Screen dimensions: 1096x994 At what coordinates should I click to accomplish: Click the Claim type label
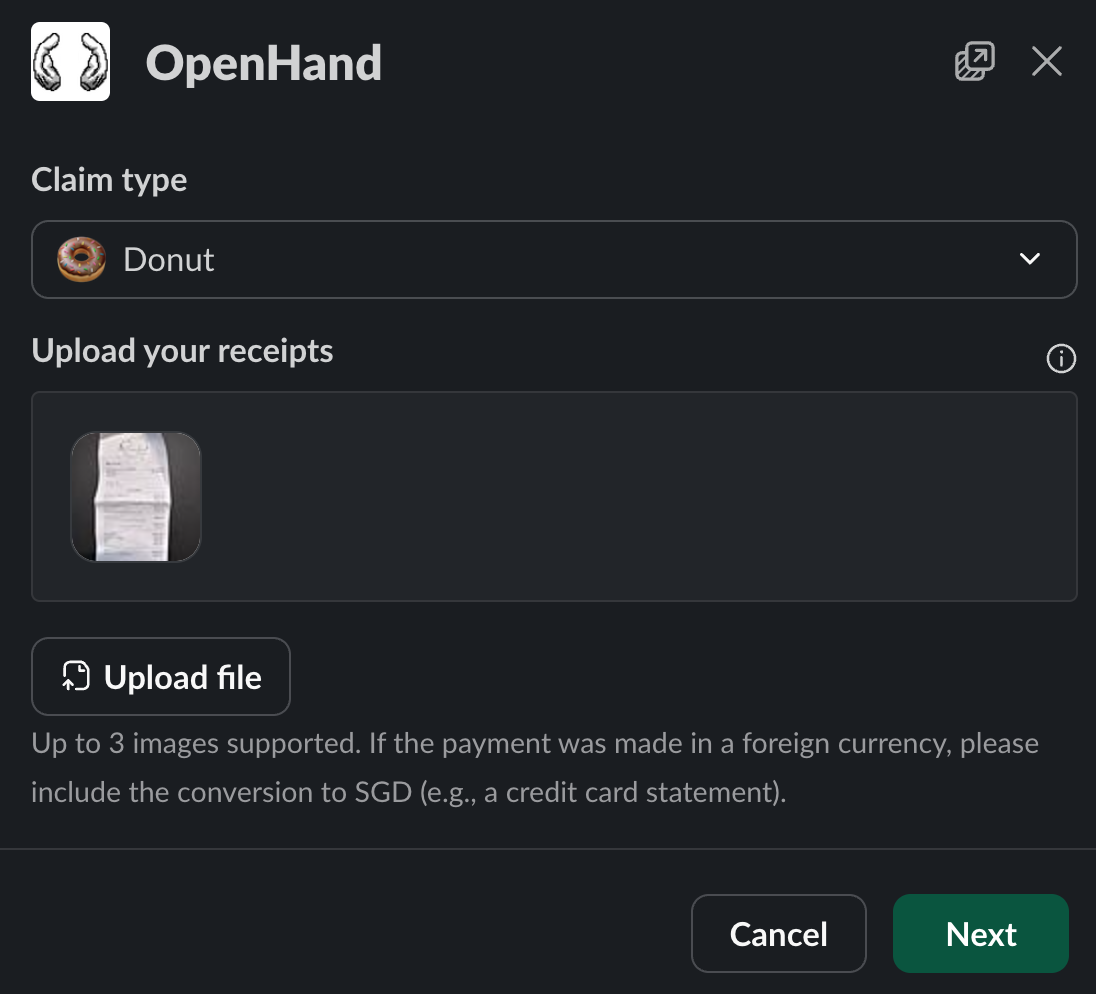109,179
